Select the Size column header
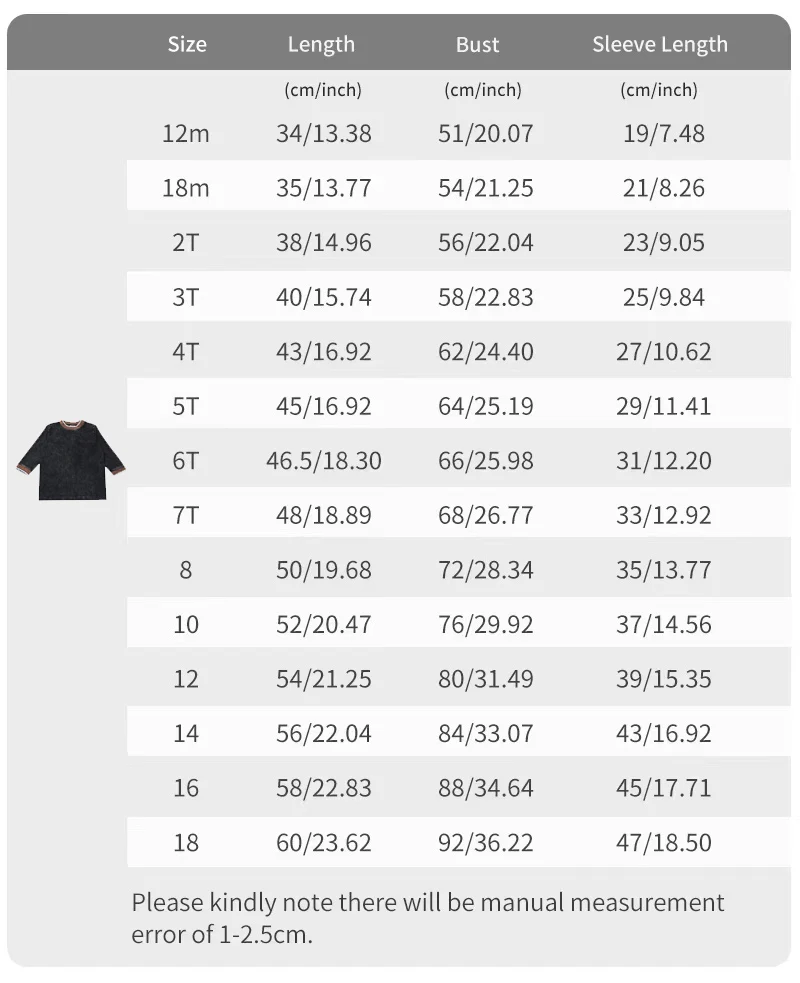This screenshot has height=983, width=800. point(187,44)
